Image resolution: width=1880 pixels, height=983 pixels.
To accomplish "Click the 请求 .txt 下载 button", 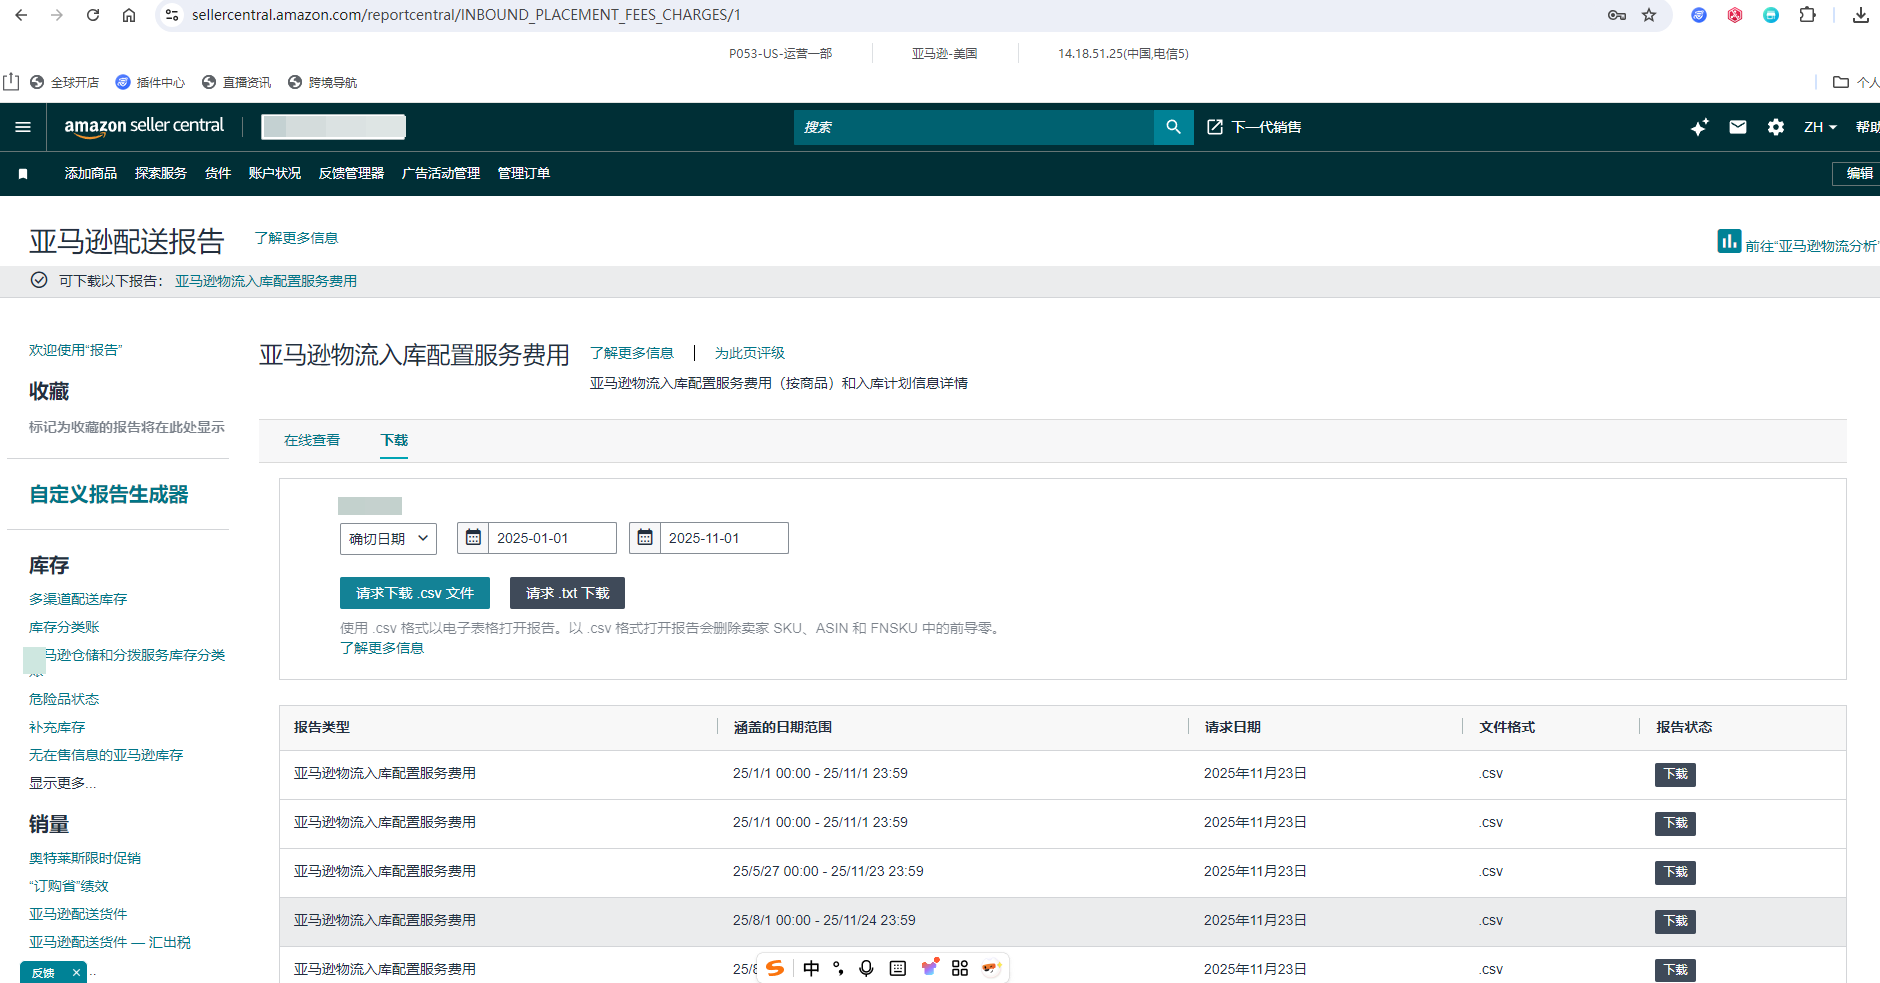I will coord(568,593).
